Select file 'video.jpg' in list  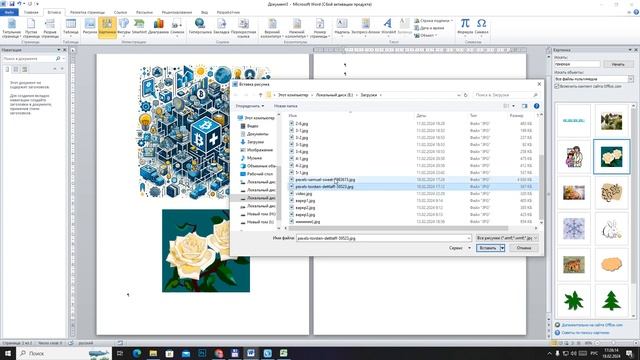304,194
